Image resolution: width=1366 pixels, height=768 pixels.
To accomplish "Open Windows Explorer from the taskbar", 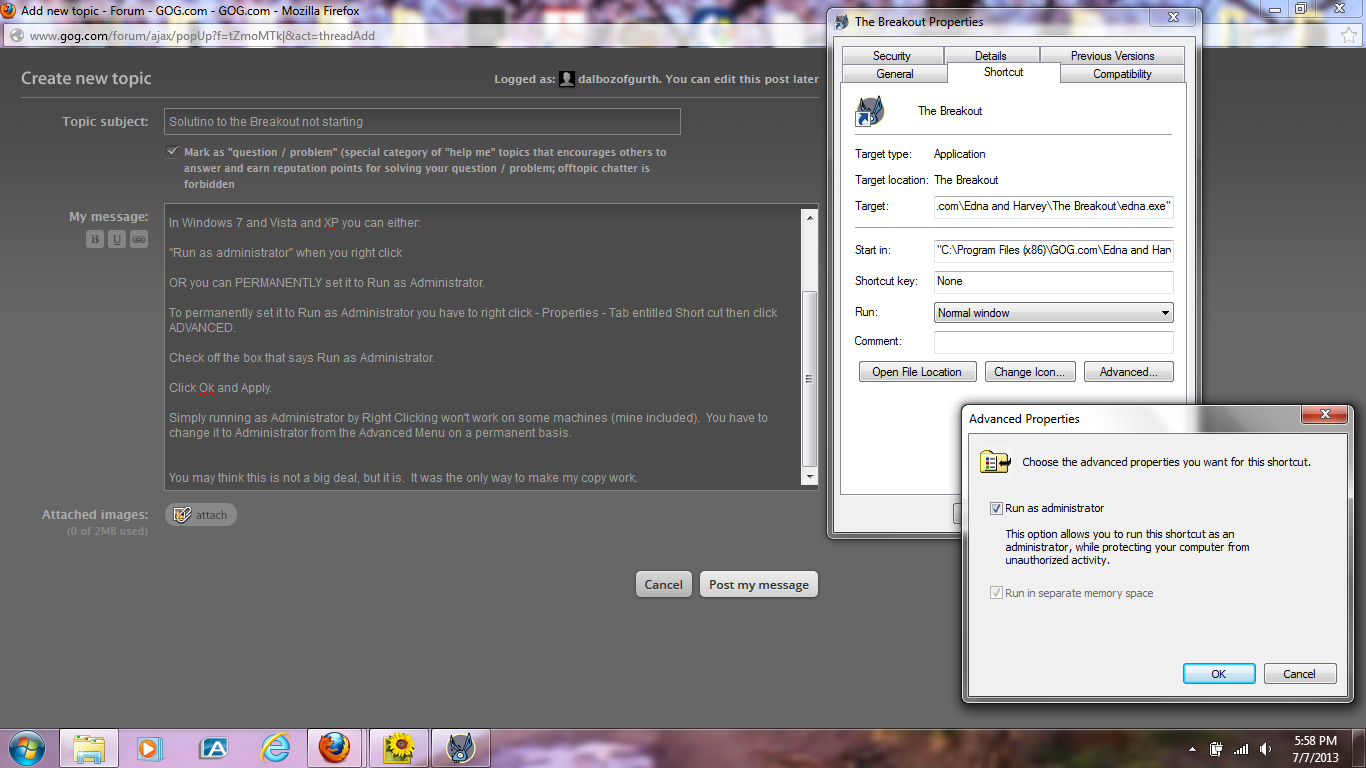I will pyautogui.click(x=89, y=748).
